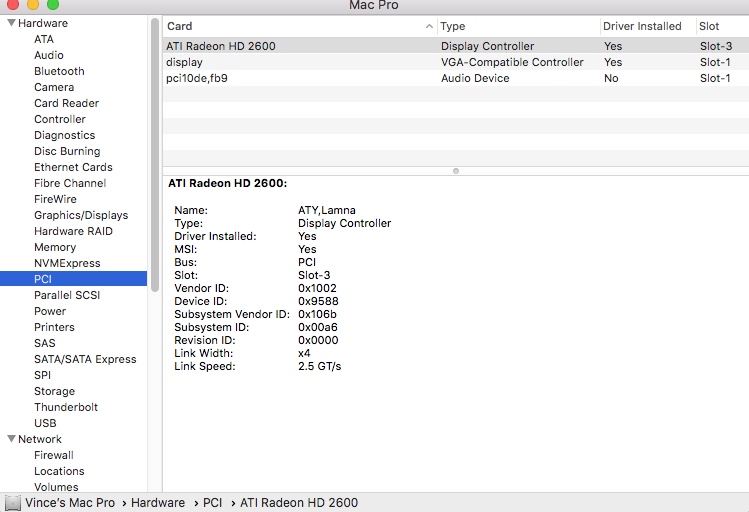Click the Hardware section header label

[x=43, y=23]
